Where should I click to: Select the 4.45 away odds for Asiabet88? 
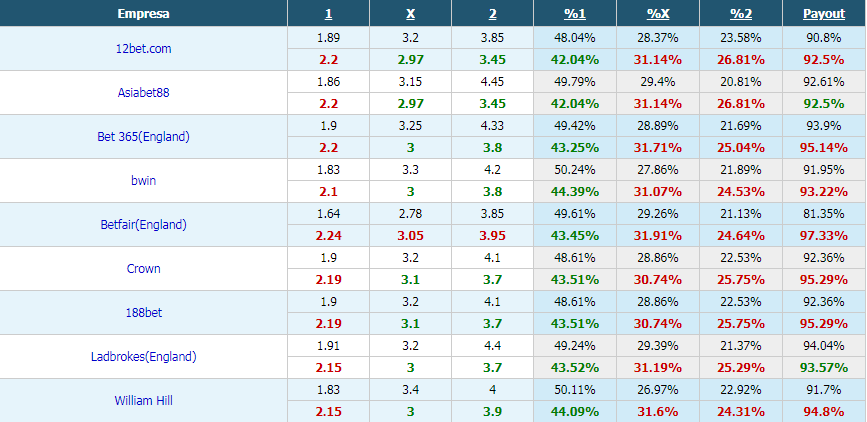[x=492, y=82]
